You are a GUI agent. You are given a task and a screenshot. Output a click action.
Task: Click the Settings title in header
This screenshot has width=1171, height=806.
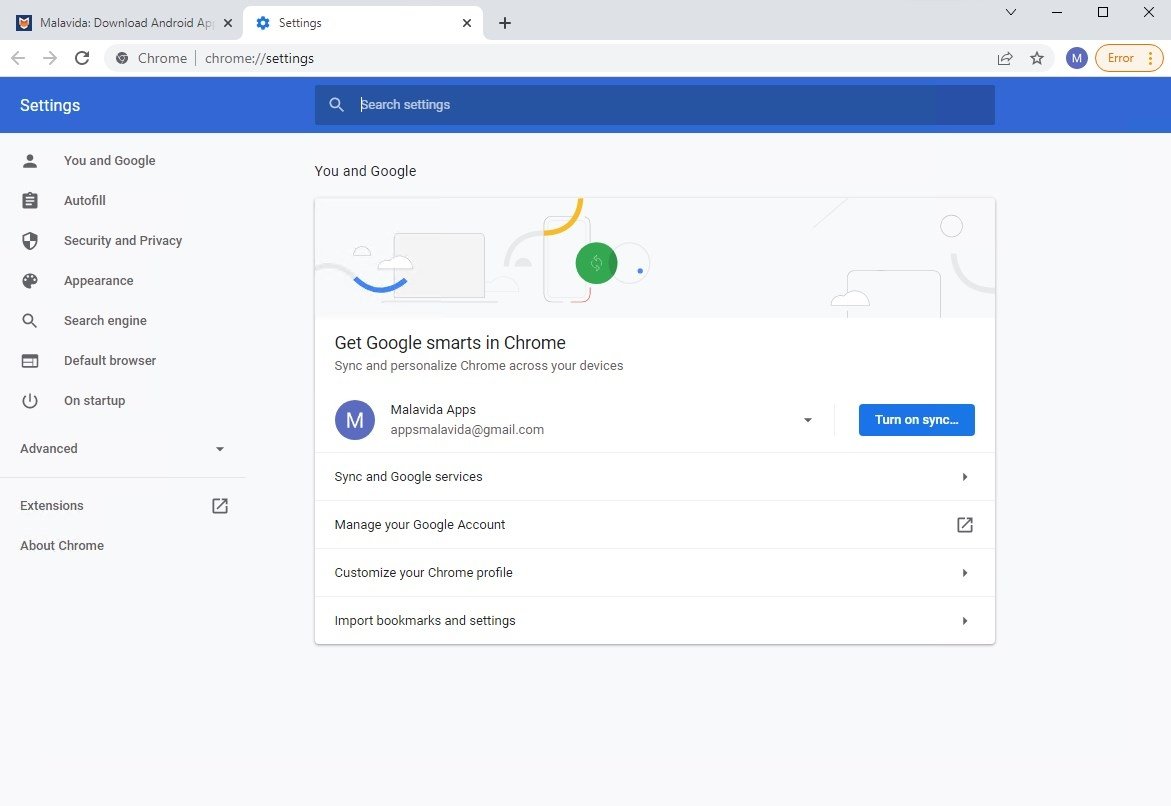(x=50, y=105)
